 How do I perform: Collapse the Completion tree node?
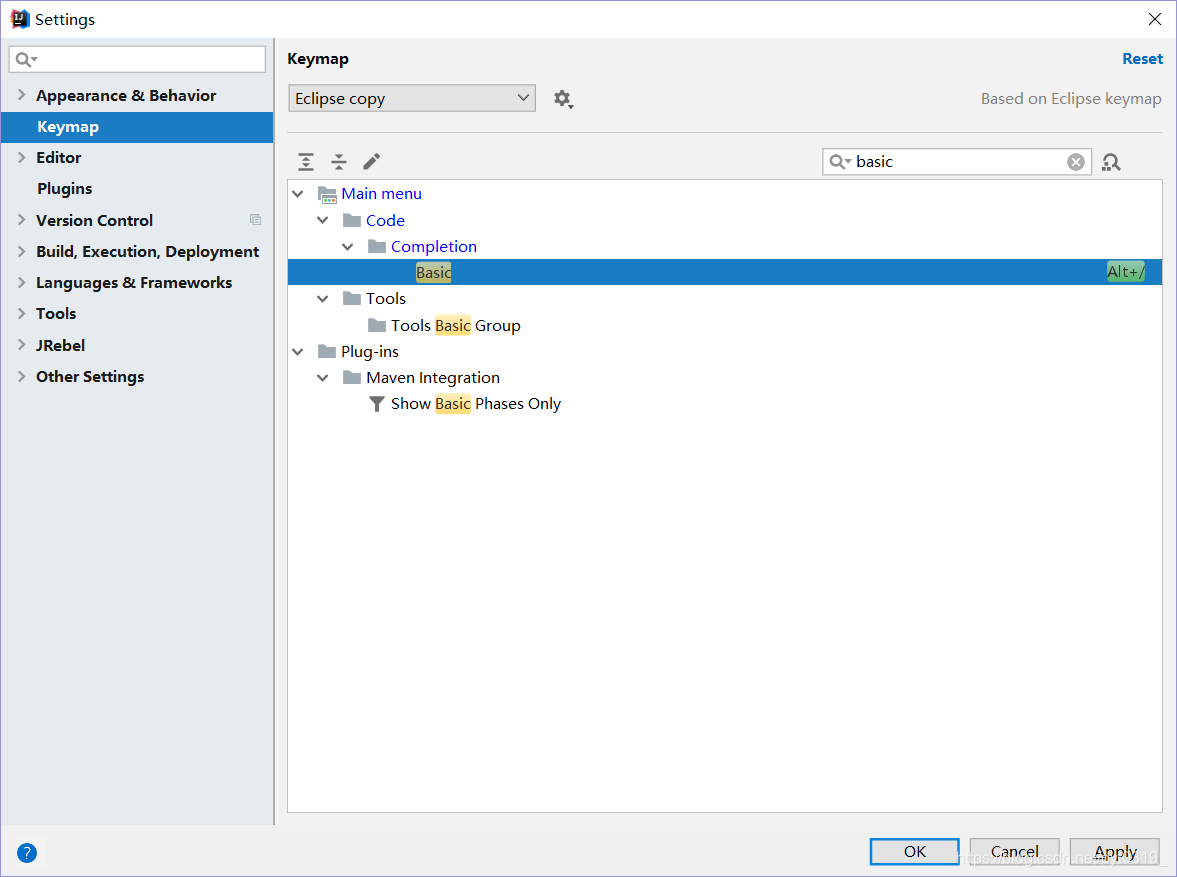348,246
